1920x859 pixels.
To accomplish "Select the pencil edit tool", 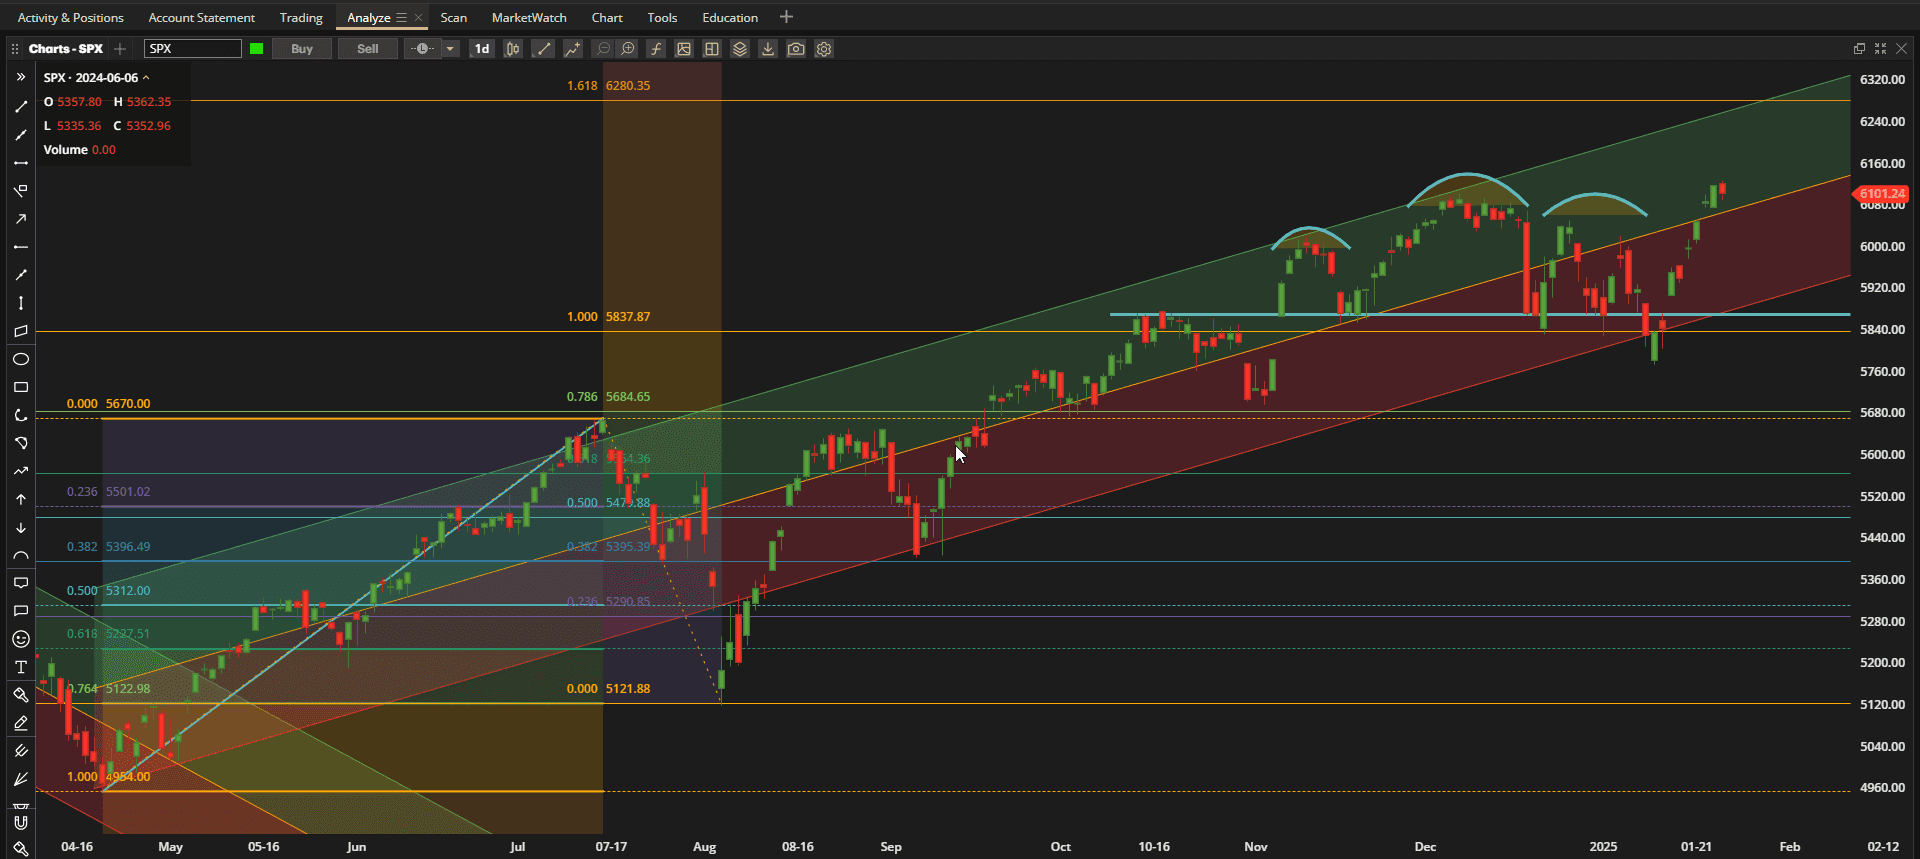I will click(21, 723).
